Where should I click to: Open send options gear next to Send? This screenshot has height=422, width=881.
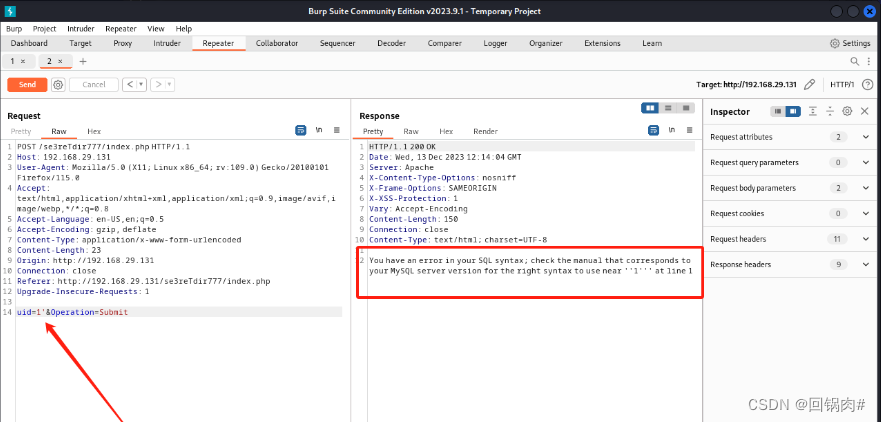(x=58, y=85)
